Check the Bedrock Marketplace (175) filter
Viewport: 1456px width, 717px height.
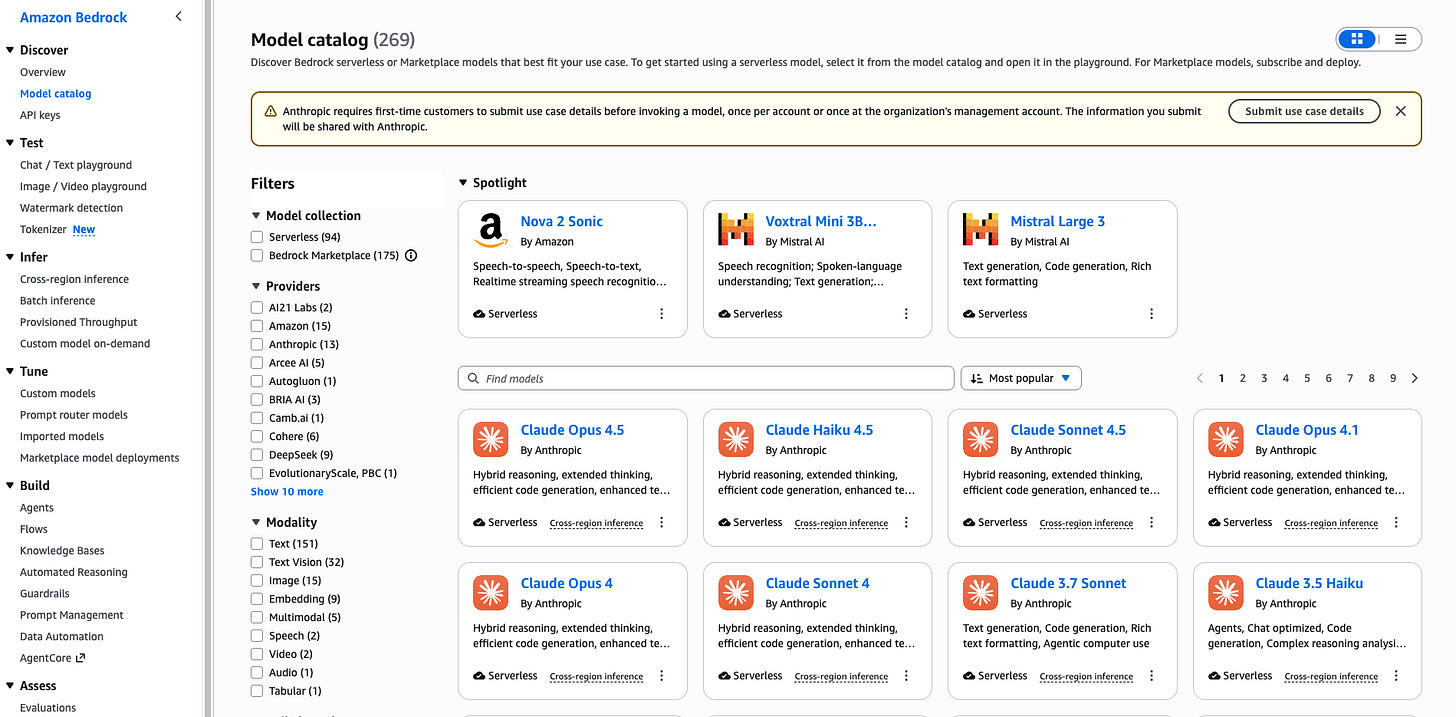click(257, 256)
